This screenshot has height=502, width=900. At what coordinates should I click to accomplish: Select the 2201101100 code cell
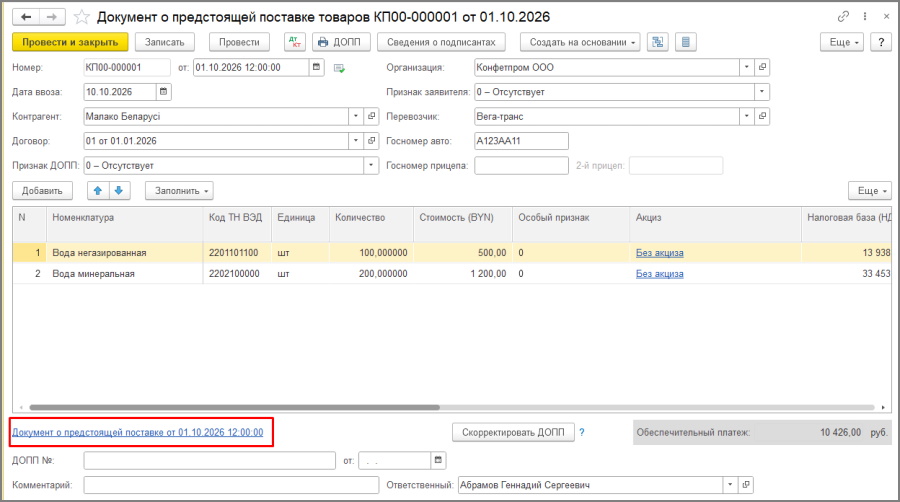[237, 252]
